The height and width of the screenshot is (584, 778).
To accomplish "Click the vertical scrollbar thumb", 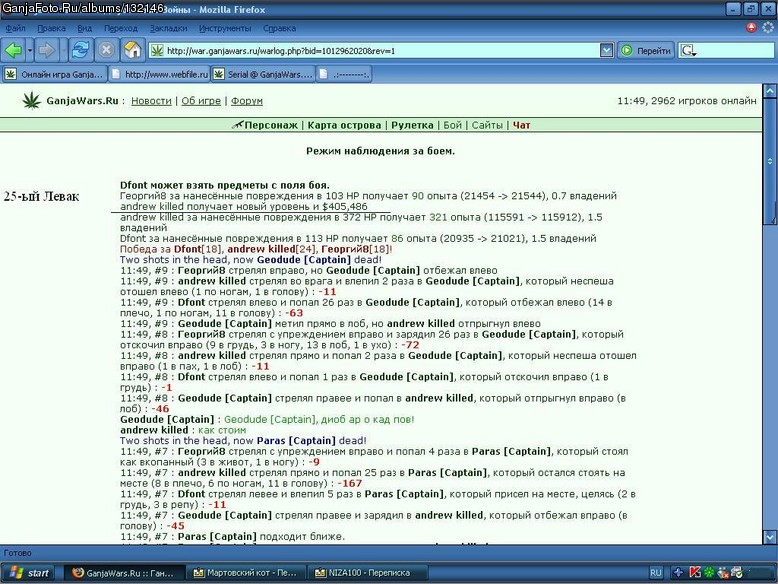I will tap(770, 161).
